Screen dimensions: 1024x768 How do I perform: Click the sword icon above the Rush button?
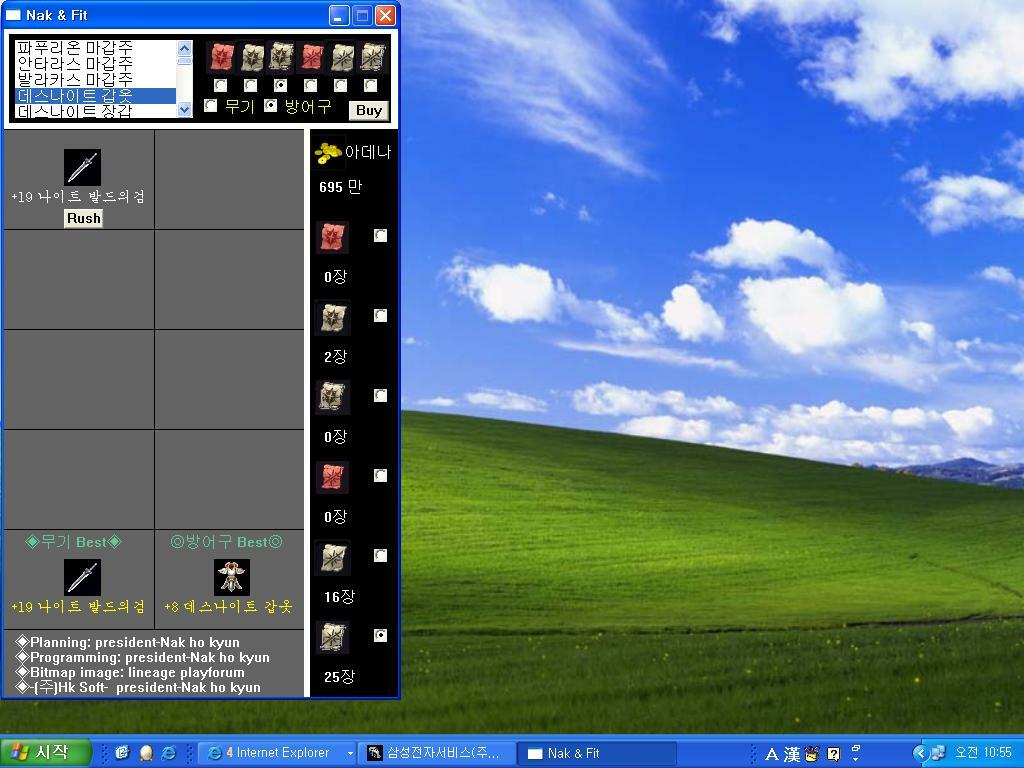click(82, 167)
